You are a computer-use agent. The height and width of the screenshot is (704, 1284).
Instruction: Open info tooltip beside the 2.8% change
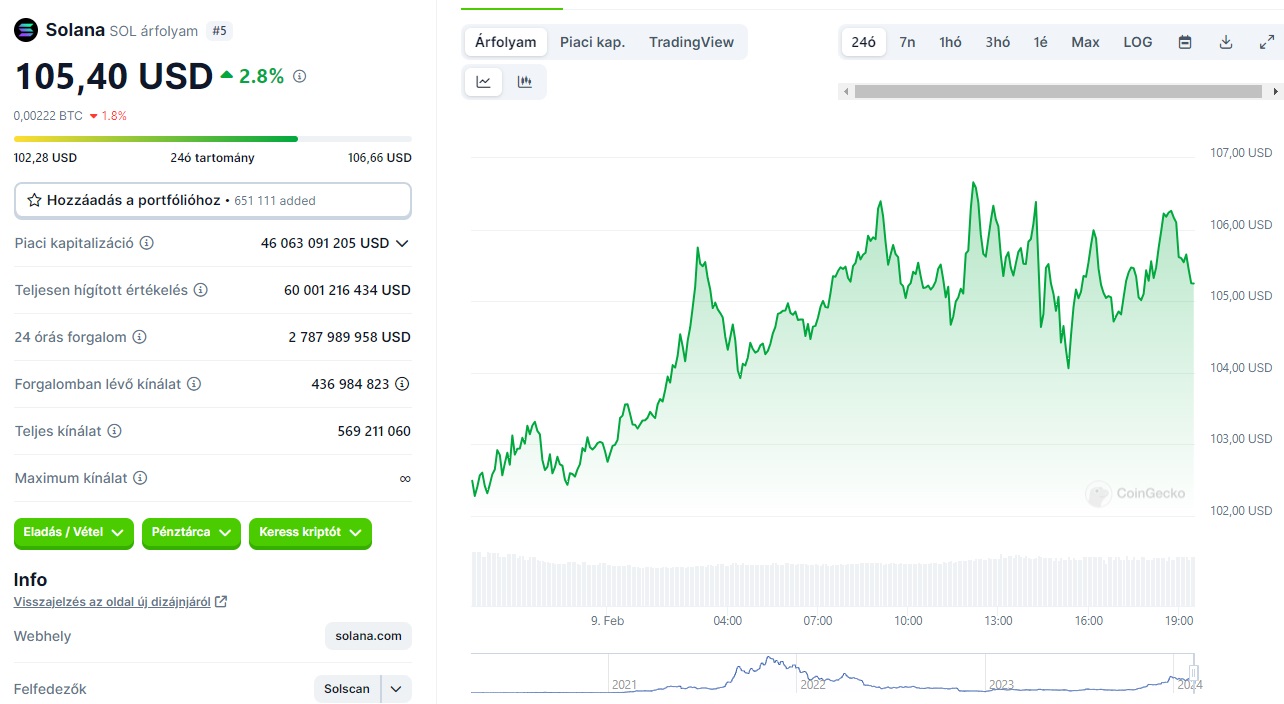coord(299,76)
